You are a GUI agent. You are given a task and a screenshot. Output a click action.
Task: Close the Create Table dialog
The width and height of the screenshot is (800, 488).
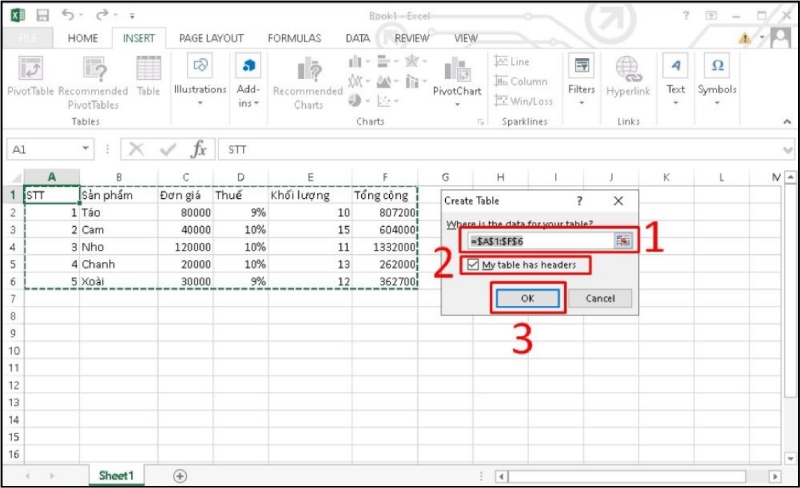(x=618, y=201)
